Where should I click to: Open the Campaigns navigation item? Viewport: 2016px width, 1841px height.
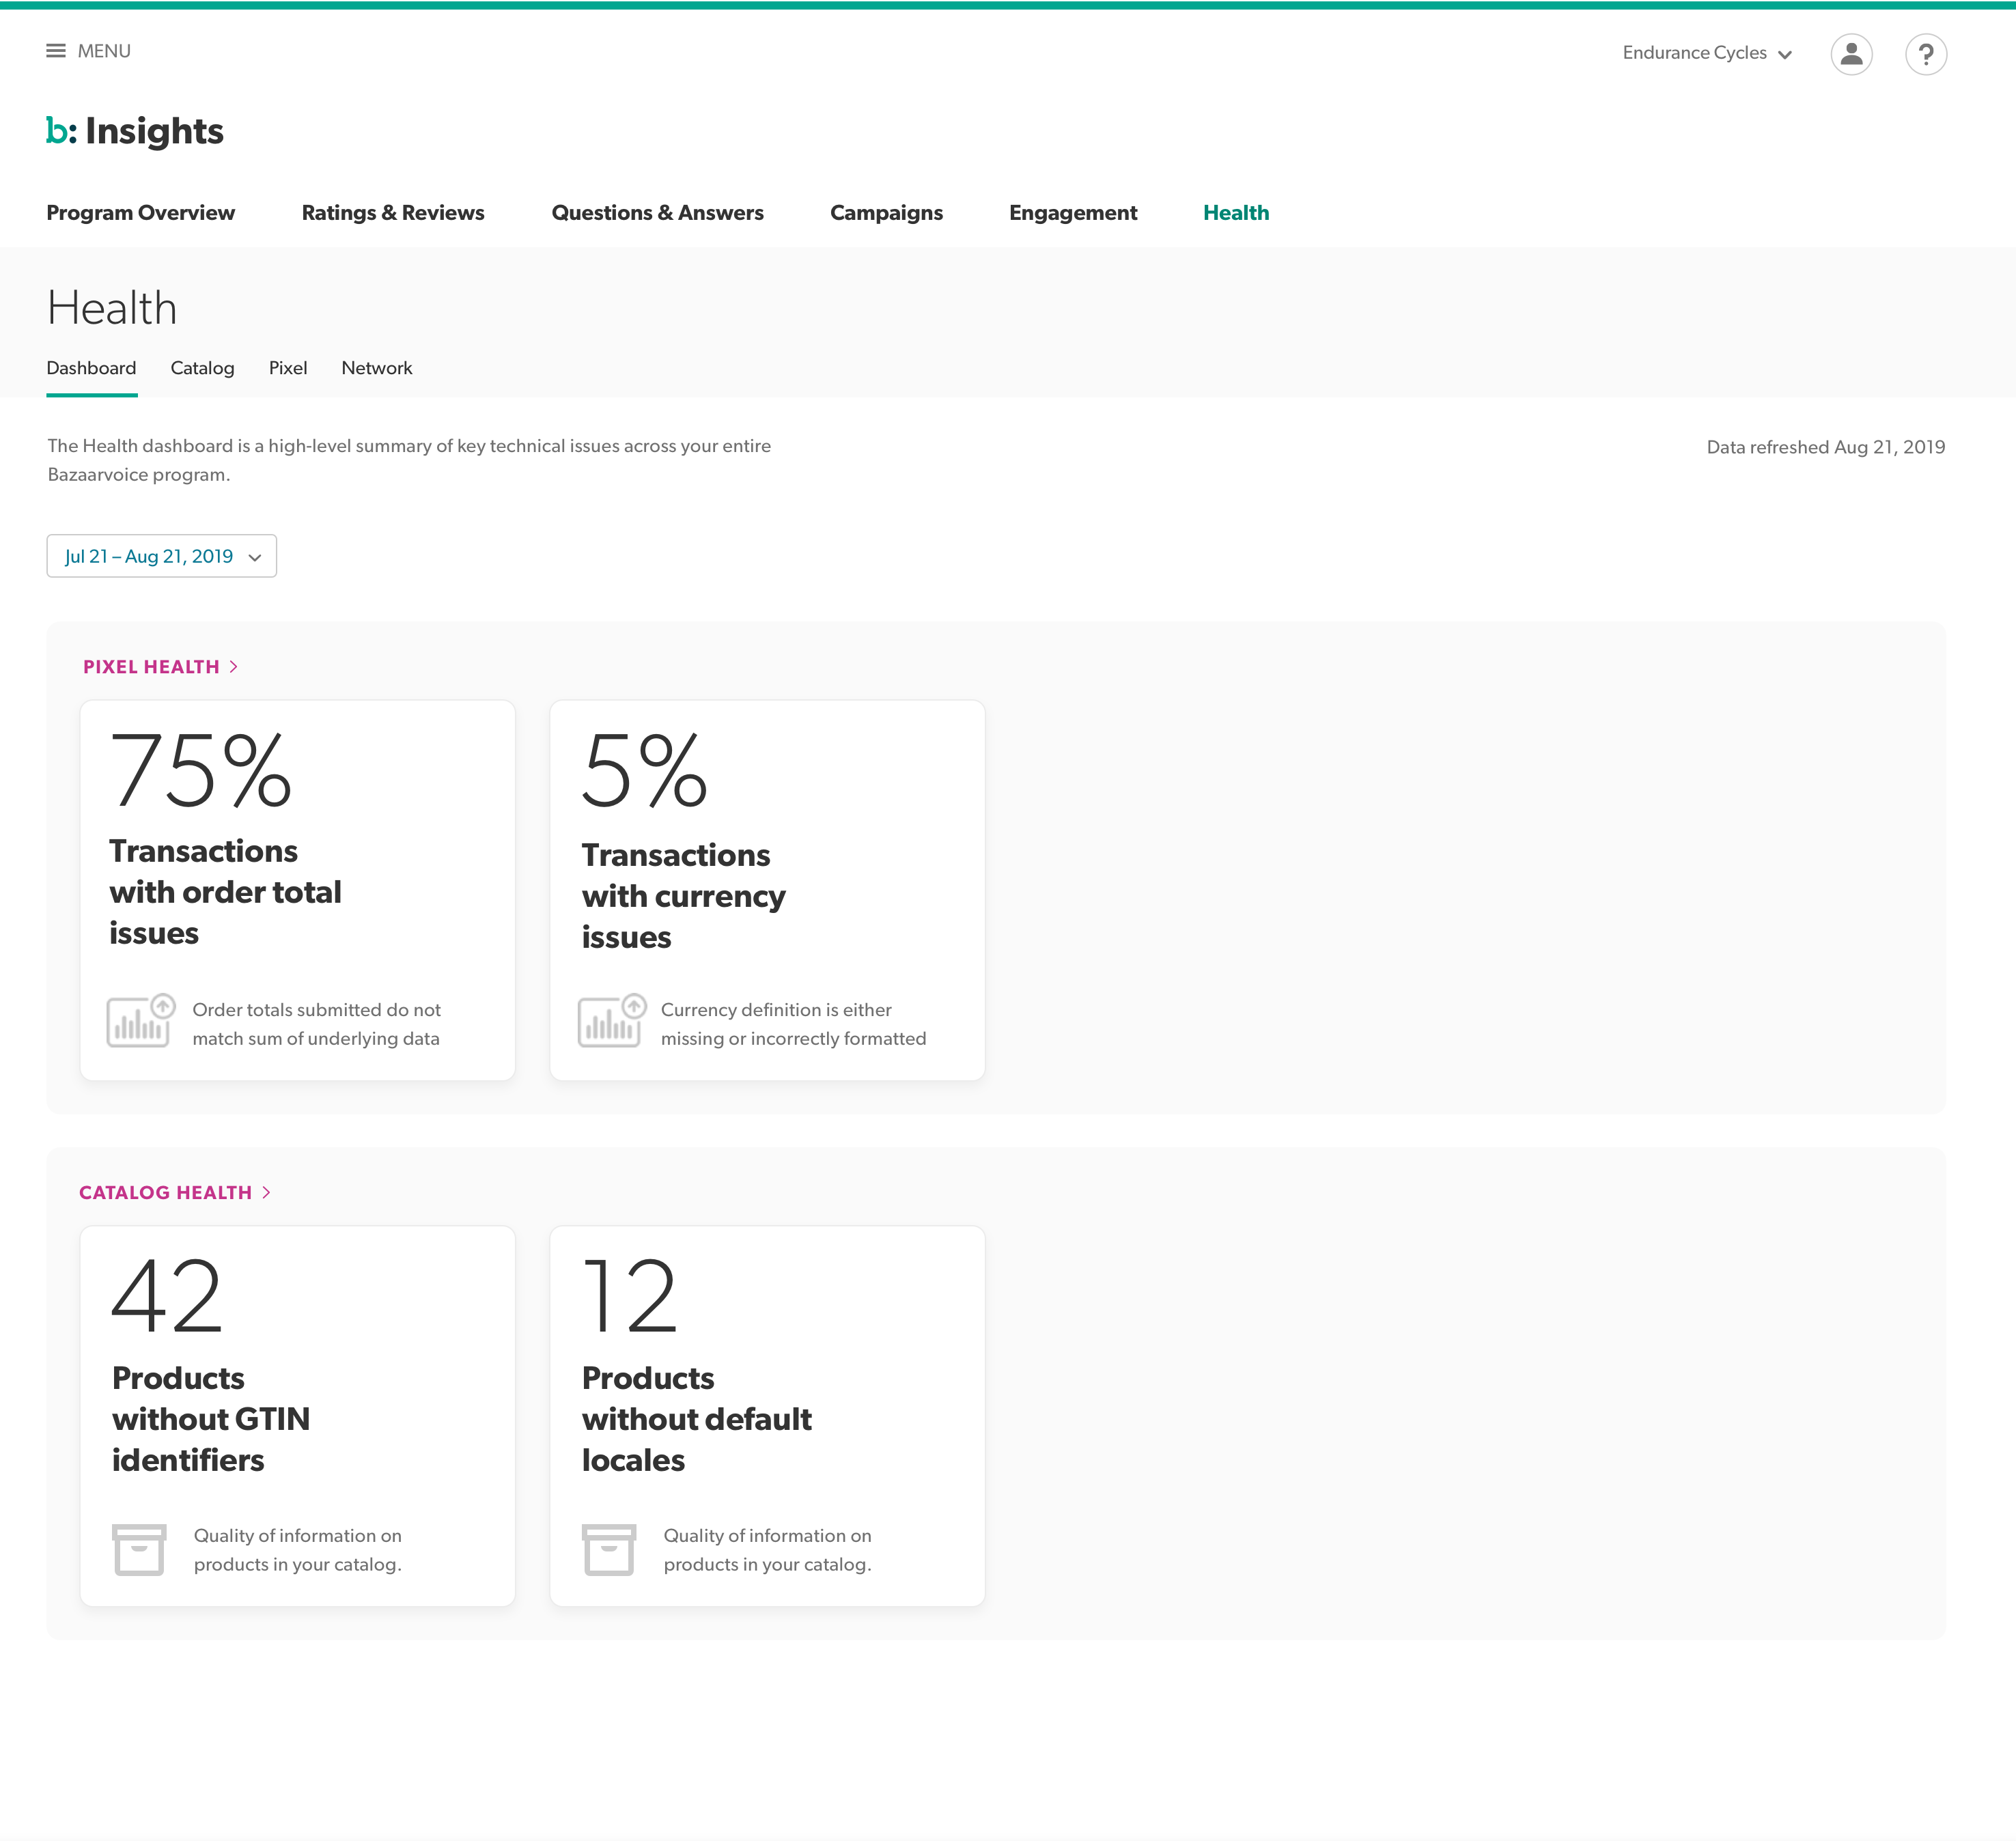[886, 213]
